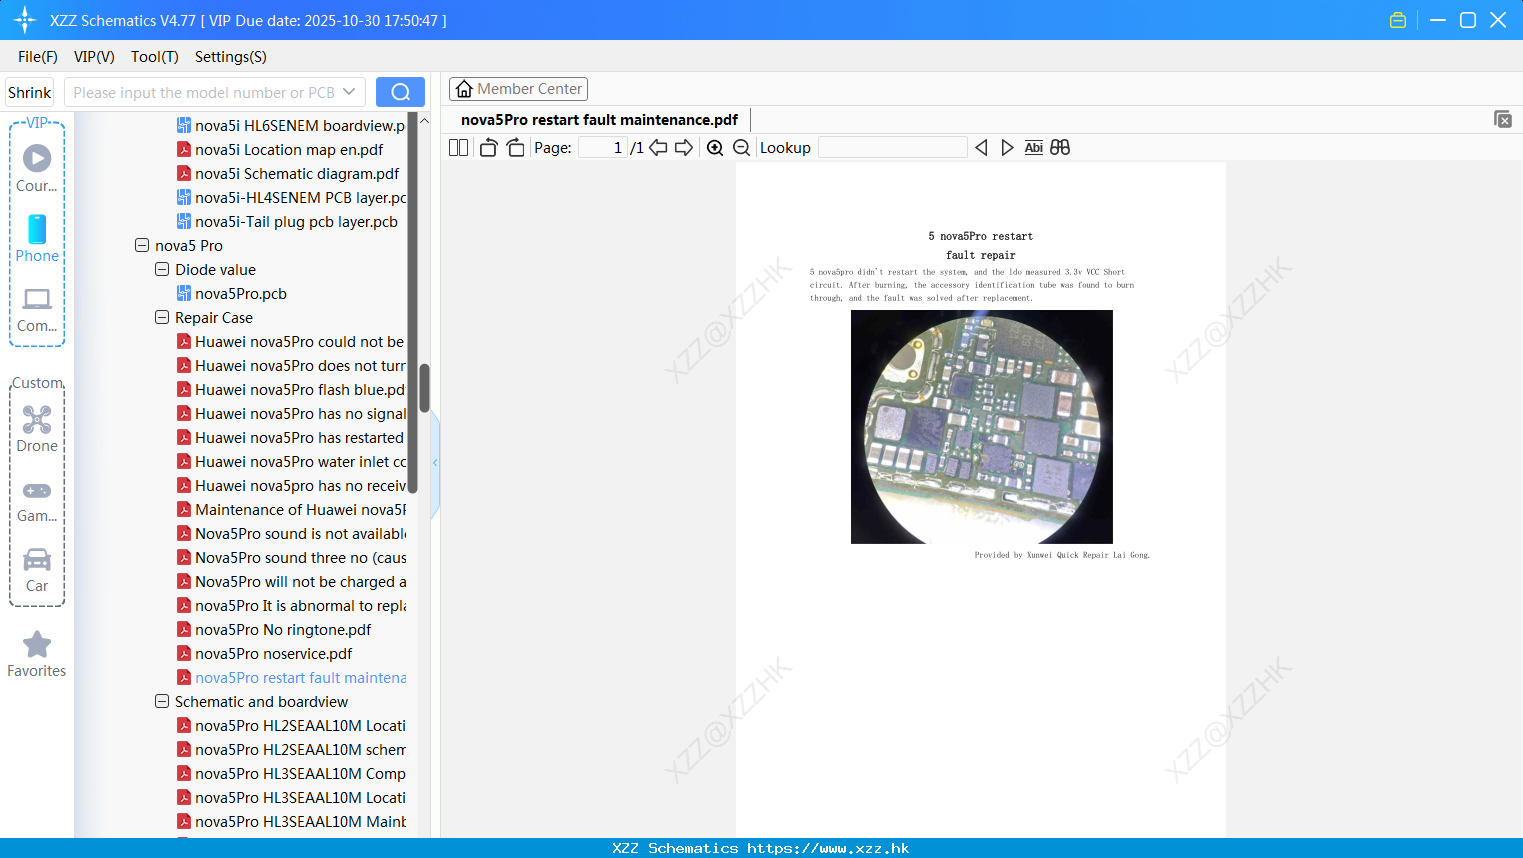Collapse the Schematic and boardview folder
The image size is (1523, 858).
pos(162,701)
